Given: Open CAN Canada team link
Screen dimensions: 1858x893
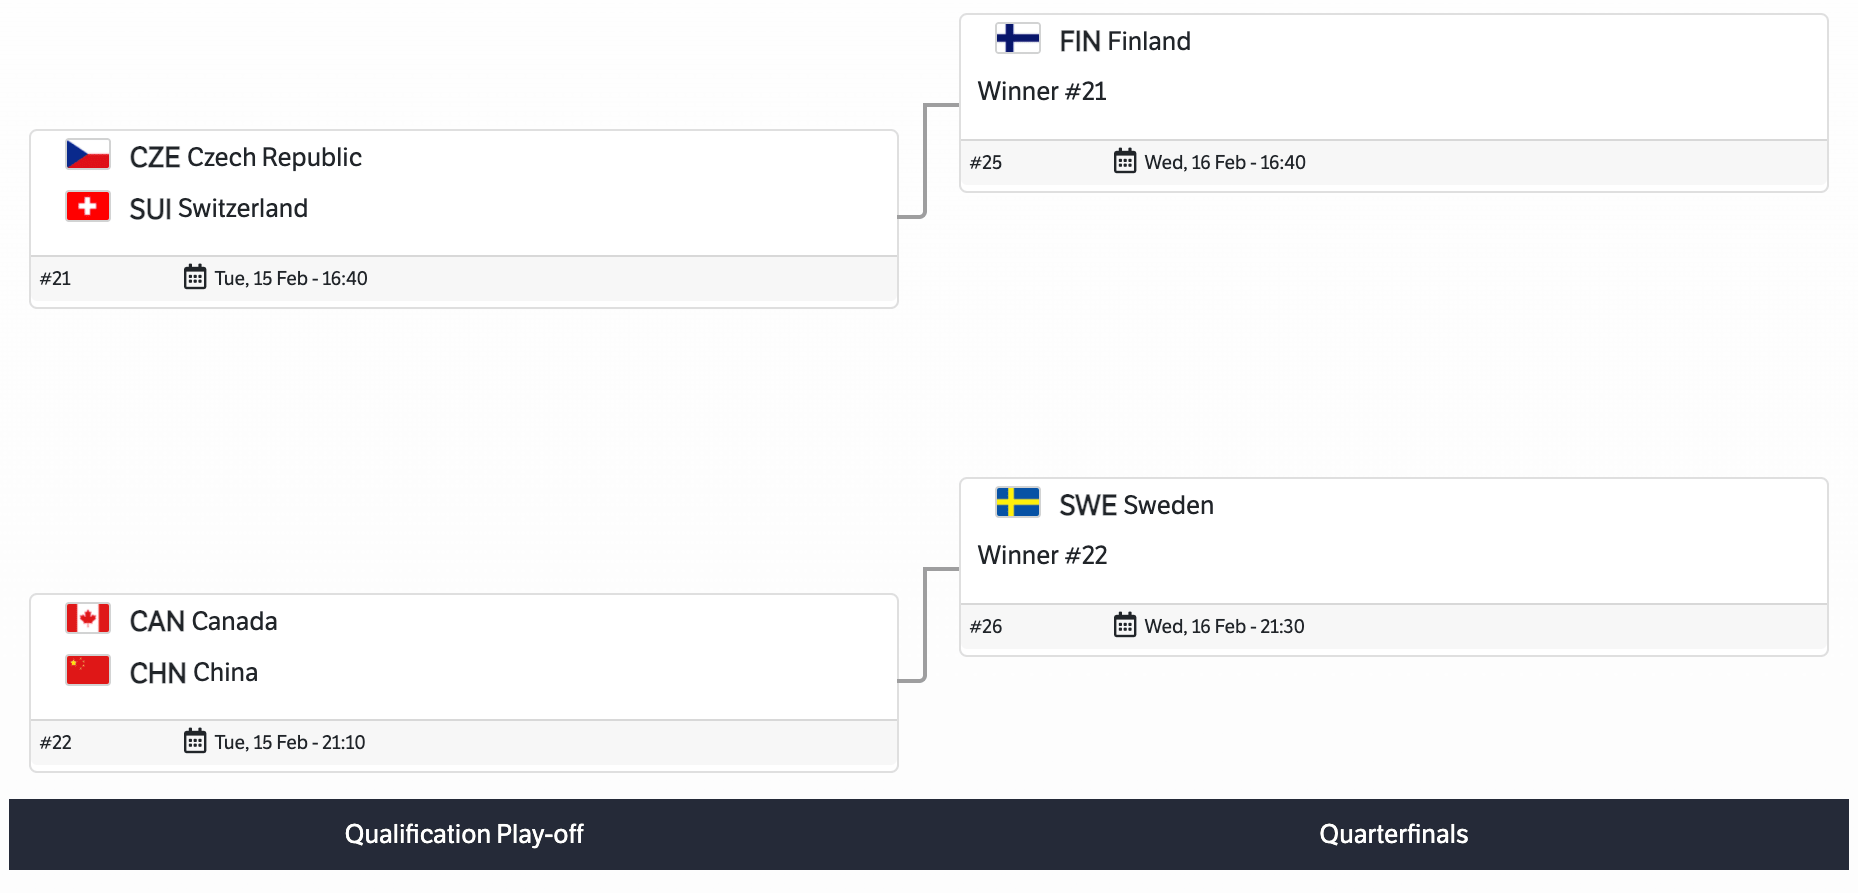Looking at the screenshot, I should coord(204,621).
